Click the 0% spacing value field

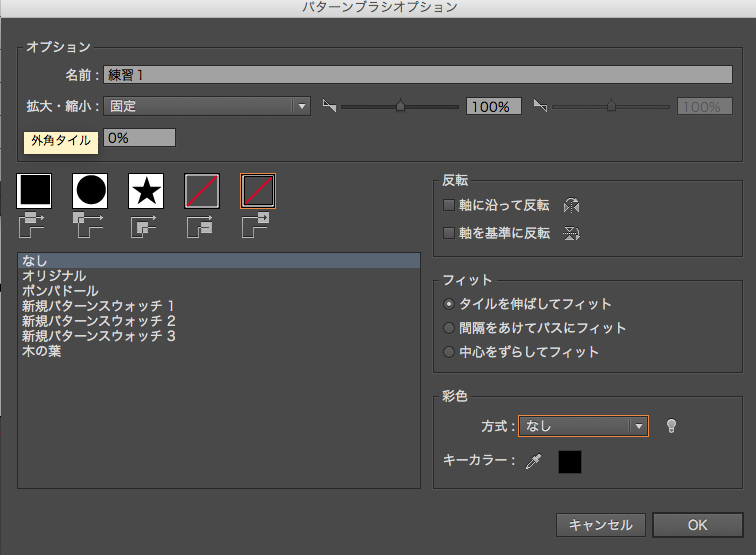coord(139,138)
